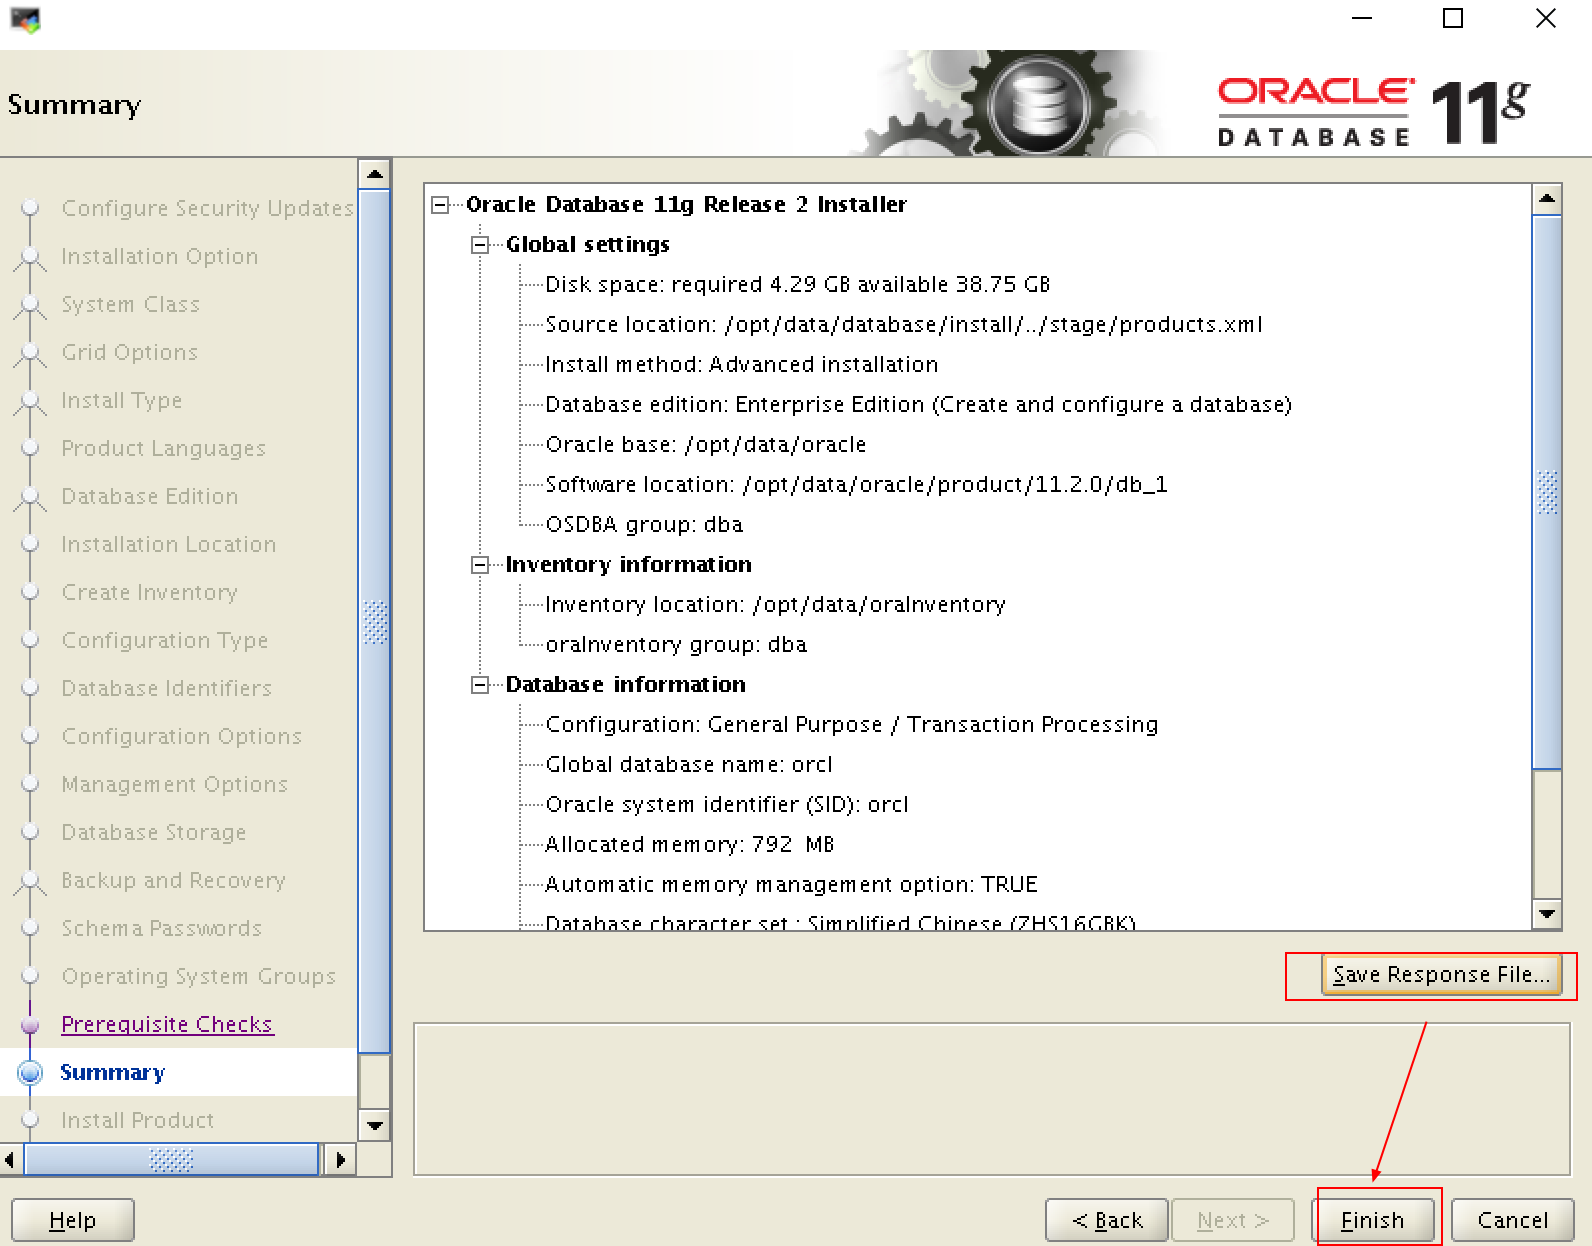Select the Summary step in sidebar
The height and width of the screenshot is (1246, 1592).
click(112, 1072)
